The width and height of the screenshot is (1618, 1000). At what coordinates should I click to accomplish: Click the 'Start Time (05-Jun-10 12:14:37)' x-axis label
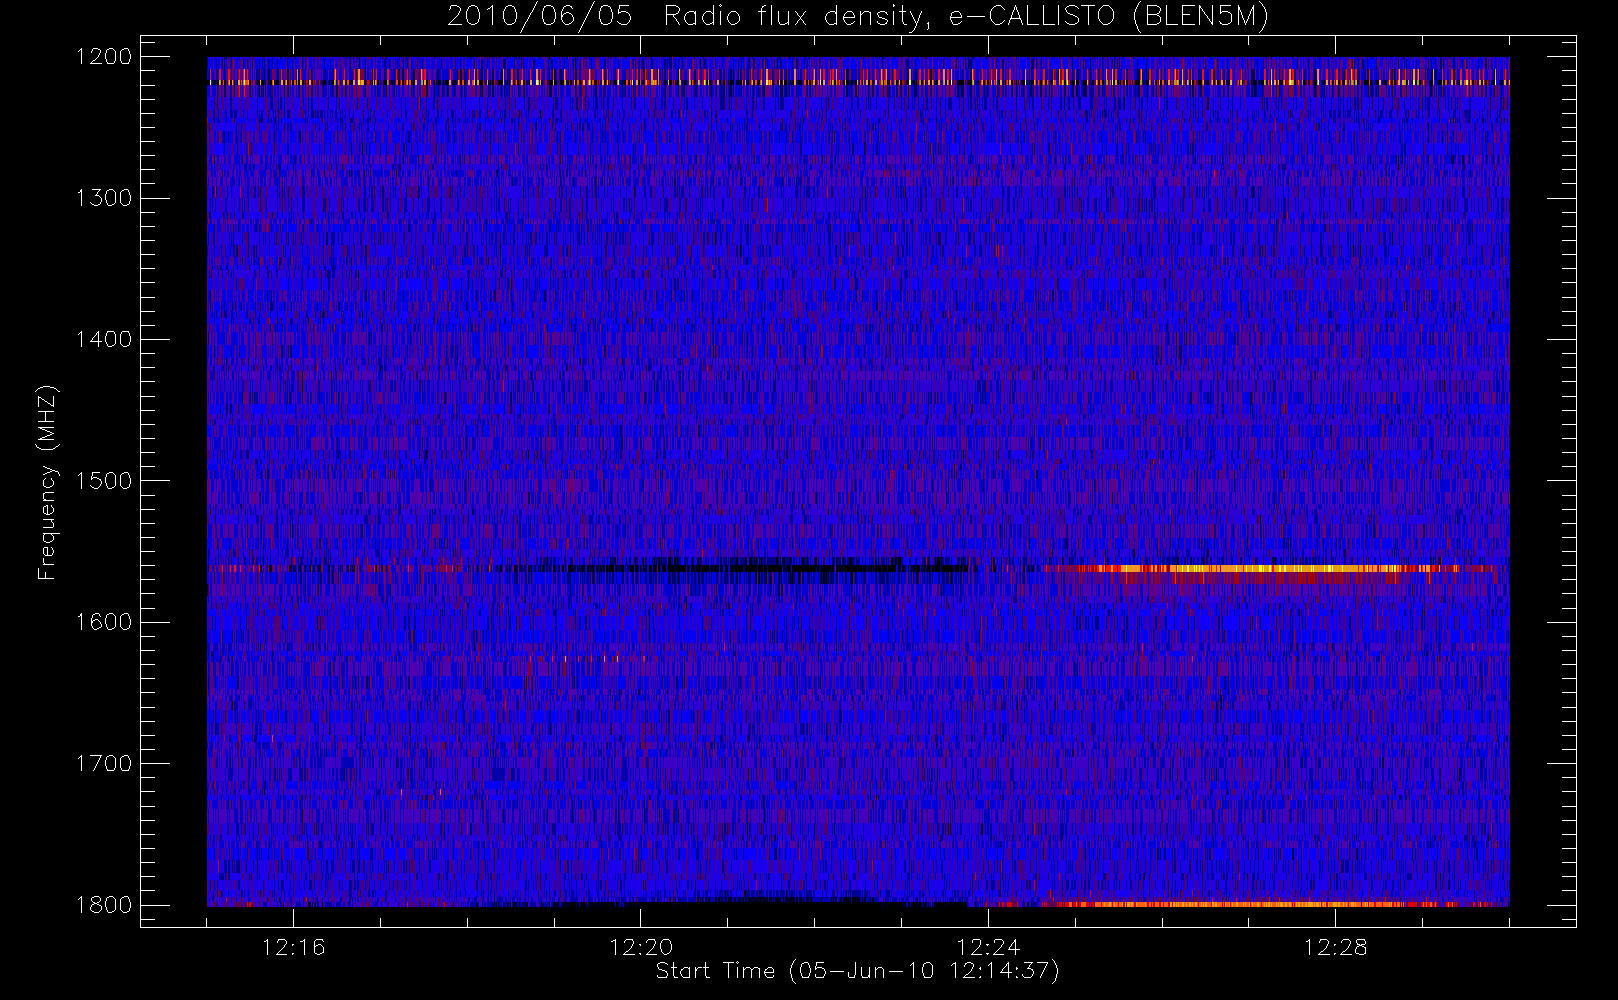[857, 970]
